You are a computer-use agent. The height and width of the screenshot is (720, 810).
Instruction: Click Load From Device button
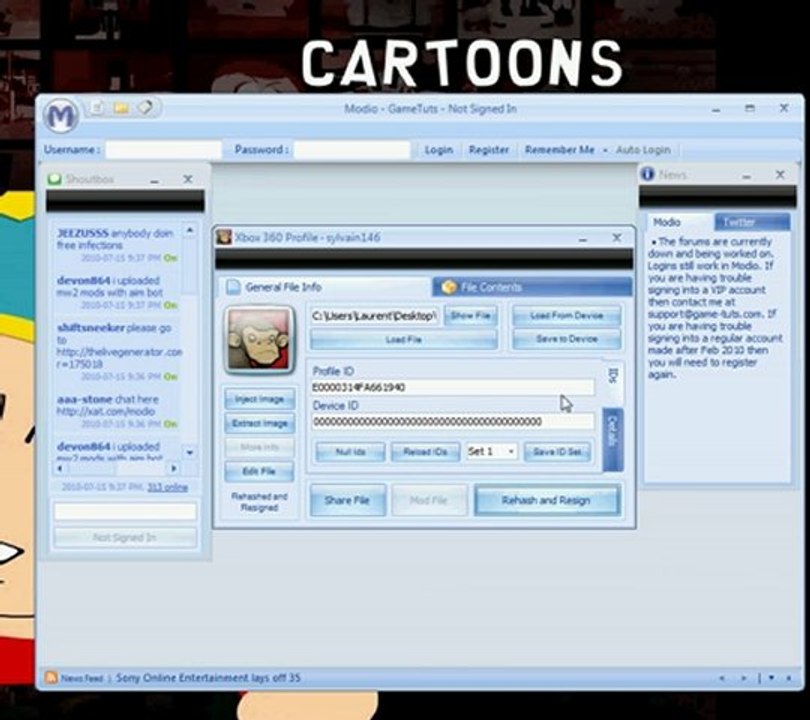[x=566, y=315]
